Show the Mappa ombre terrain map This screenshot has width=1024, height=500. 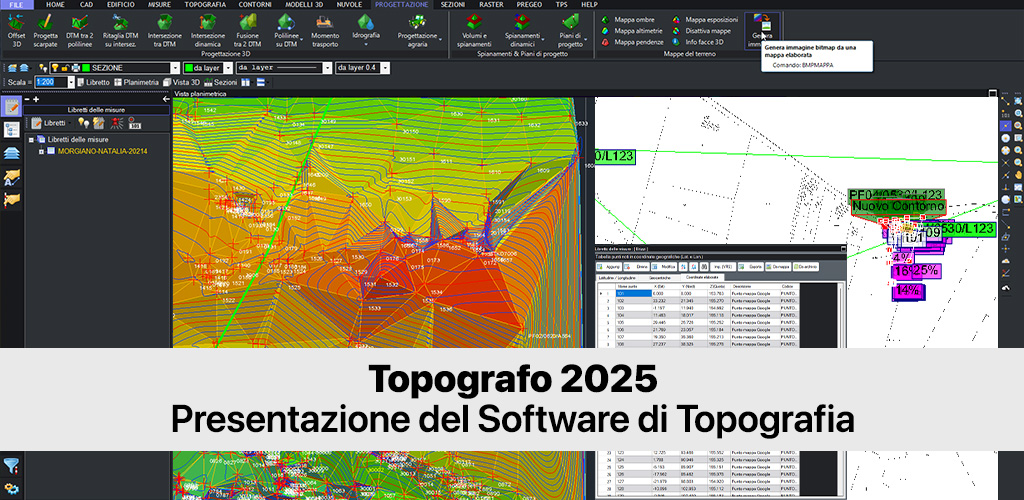627,20
